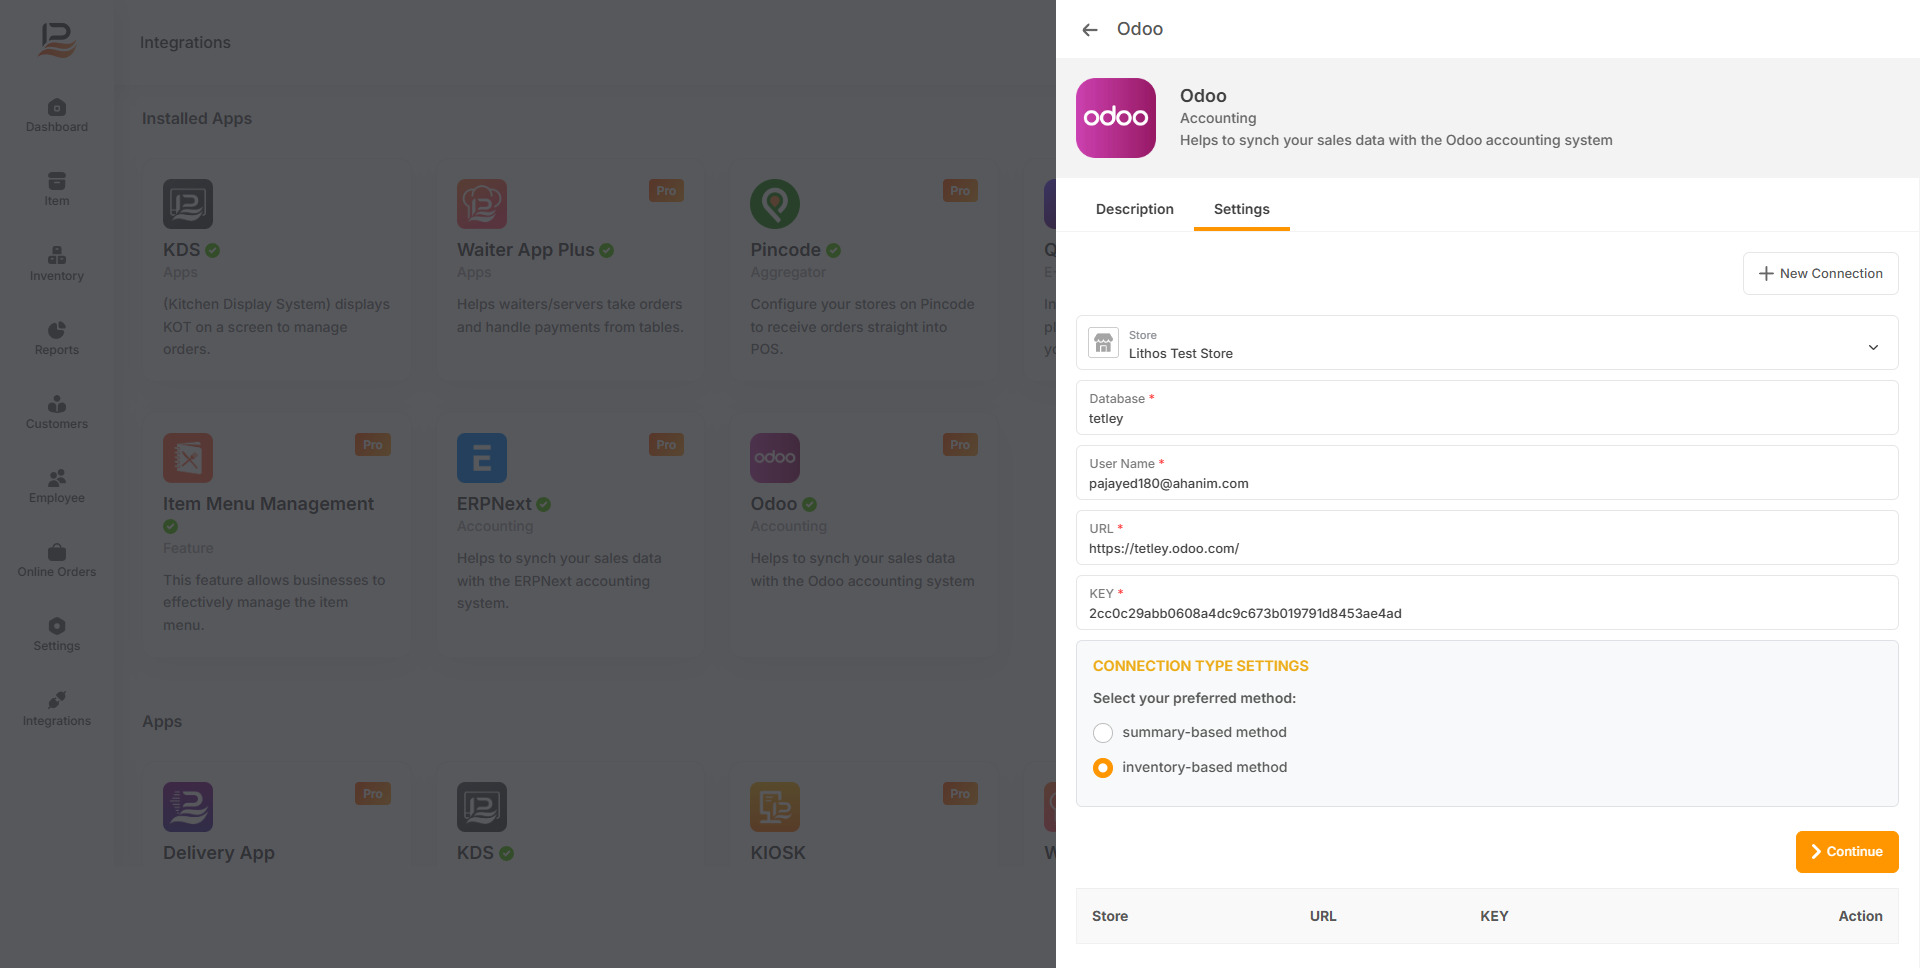Click the ERPNext app icon
The height and width of the screenshot is (969, 1920).
point(482,458)
